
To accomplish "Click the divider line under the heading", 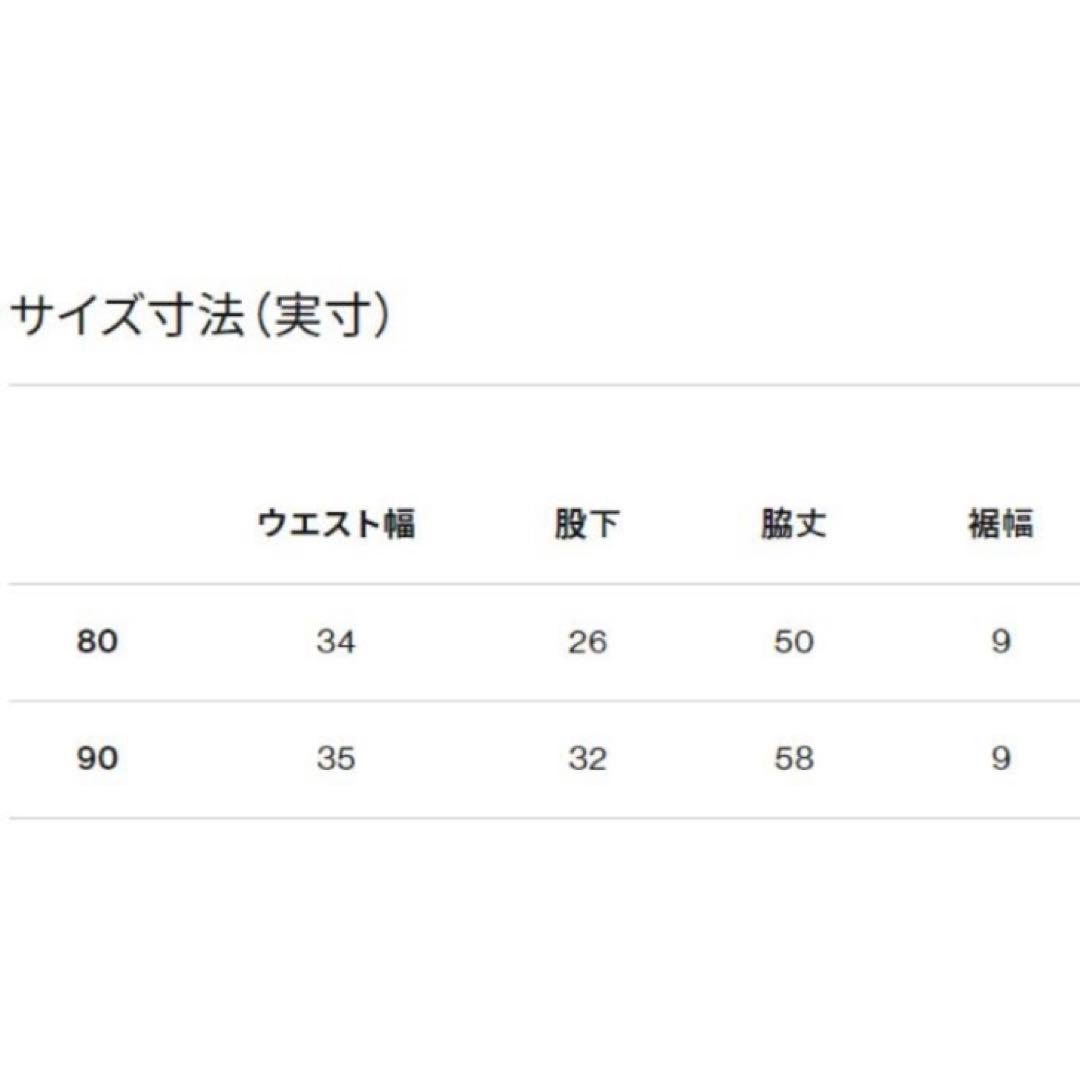I will [544, 385].
